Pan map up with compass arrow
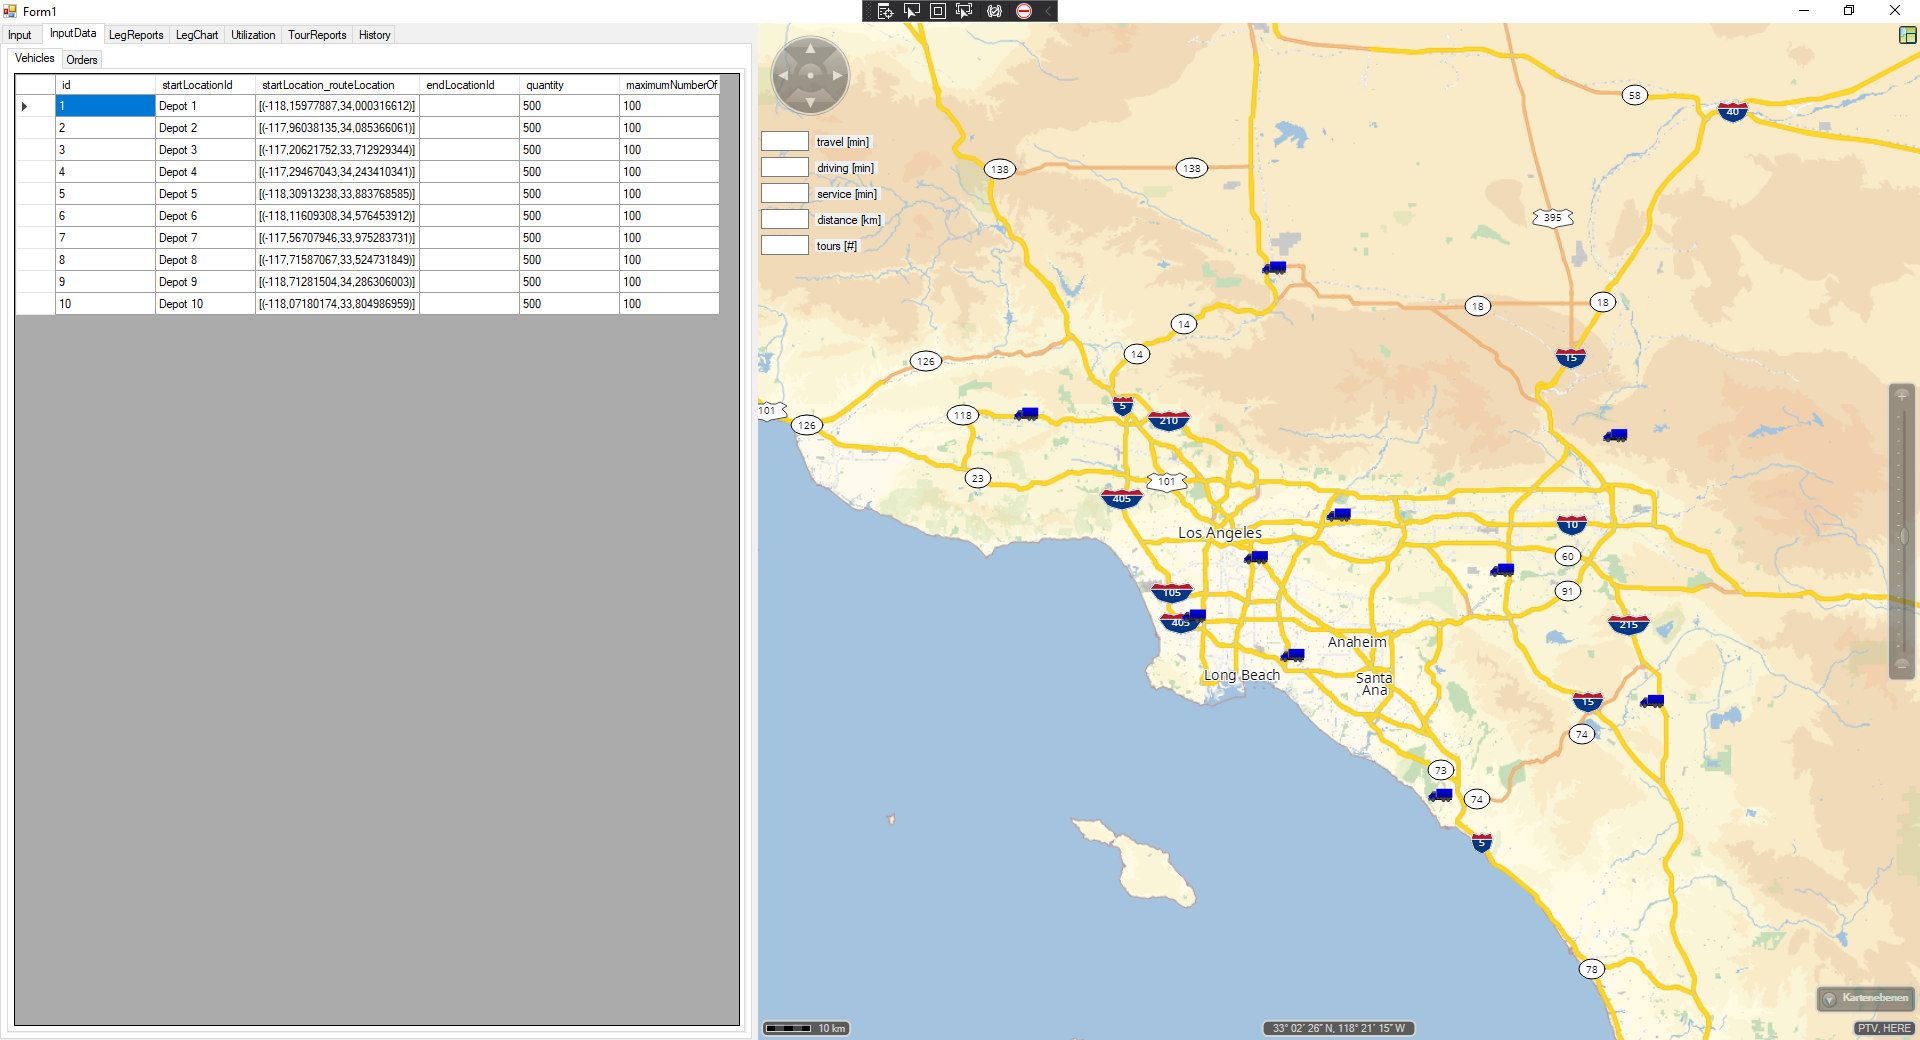The height and width of the screenshot is (1040, 1920). coord(810,48)
